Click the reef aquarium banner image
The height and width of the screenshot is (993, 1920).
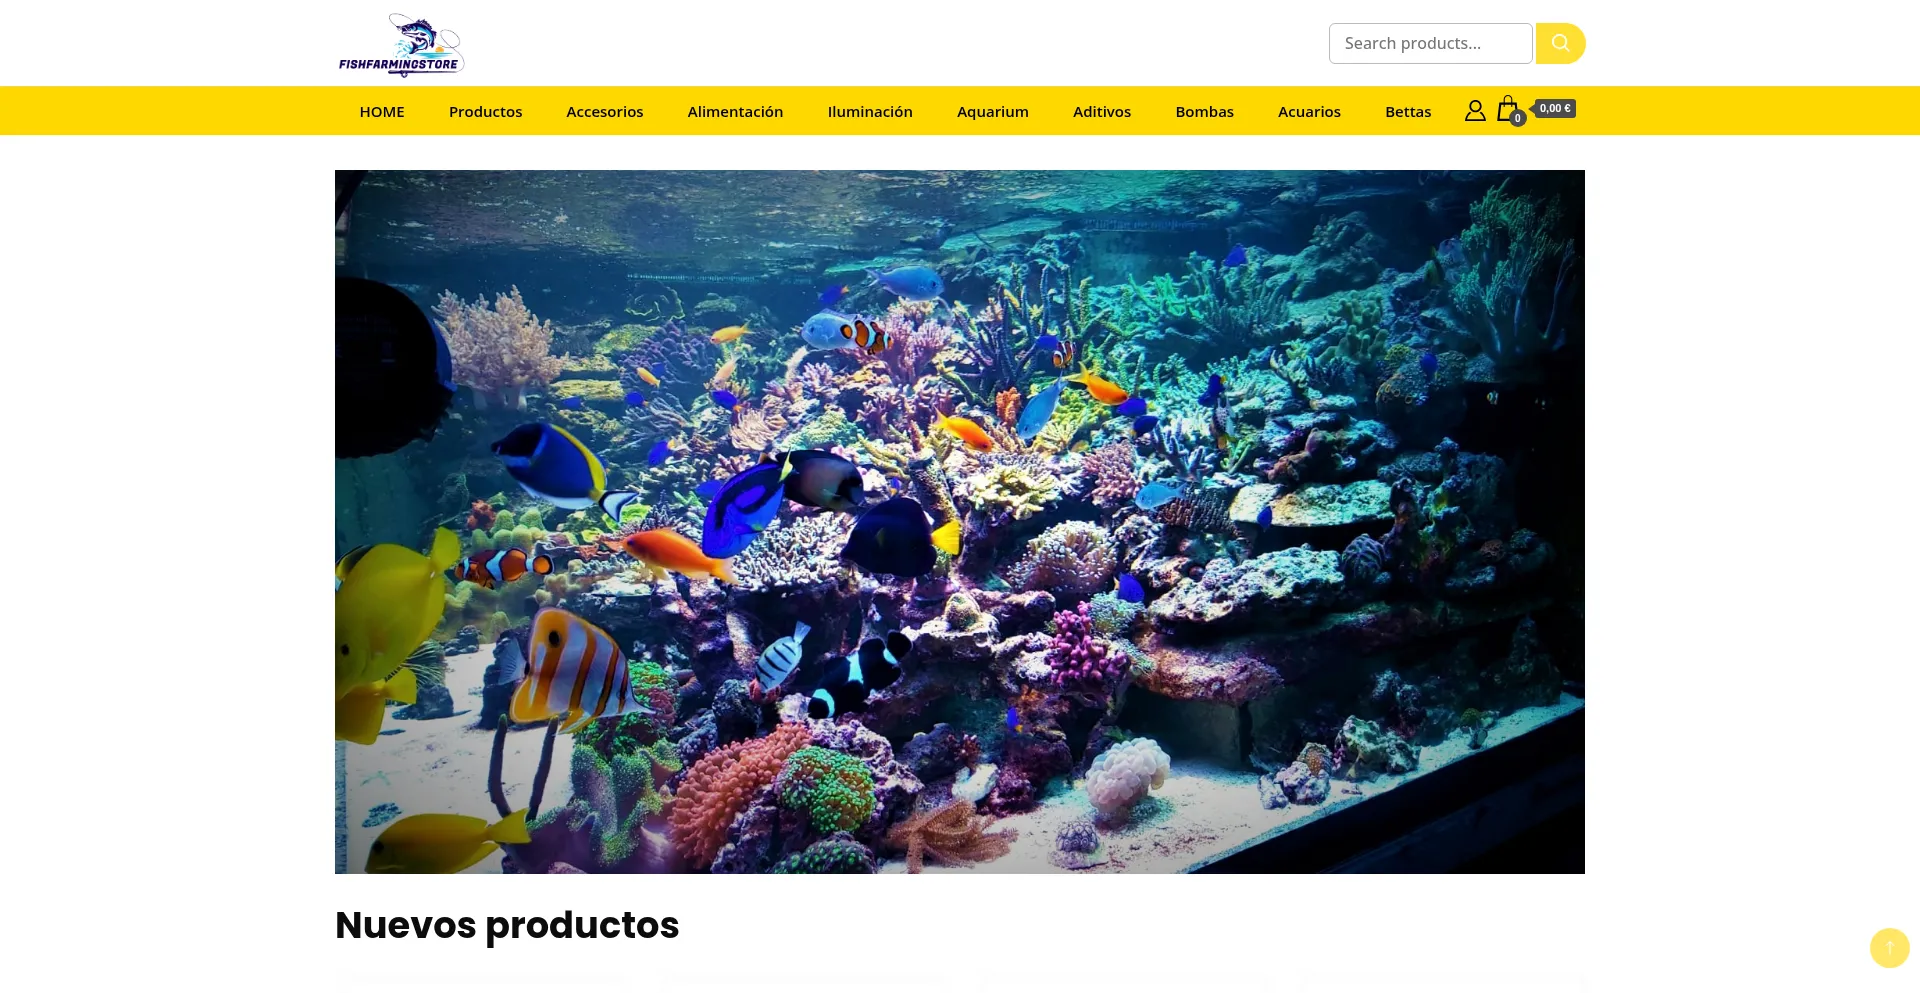(960, 521)
